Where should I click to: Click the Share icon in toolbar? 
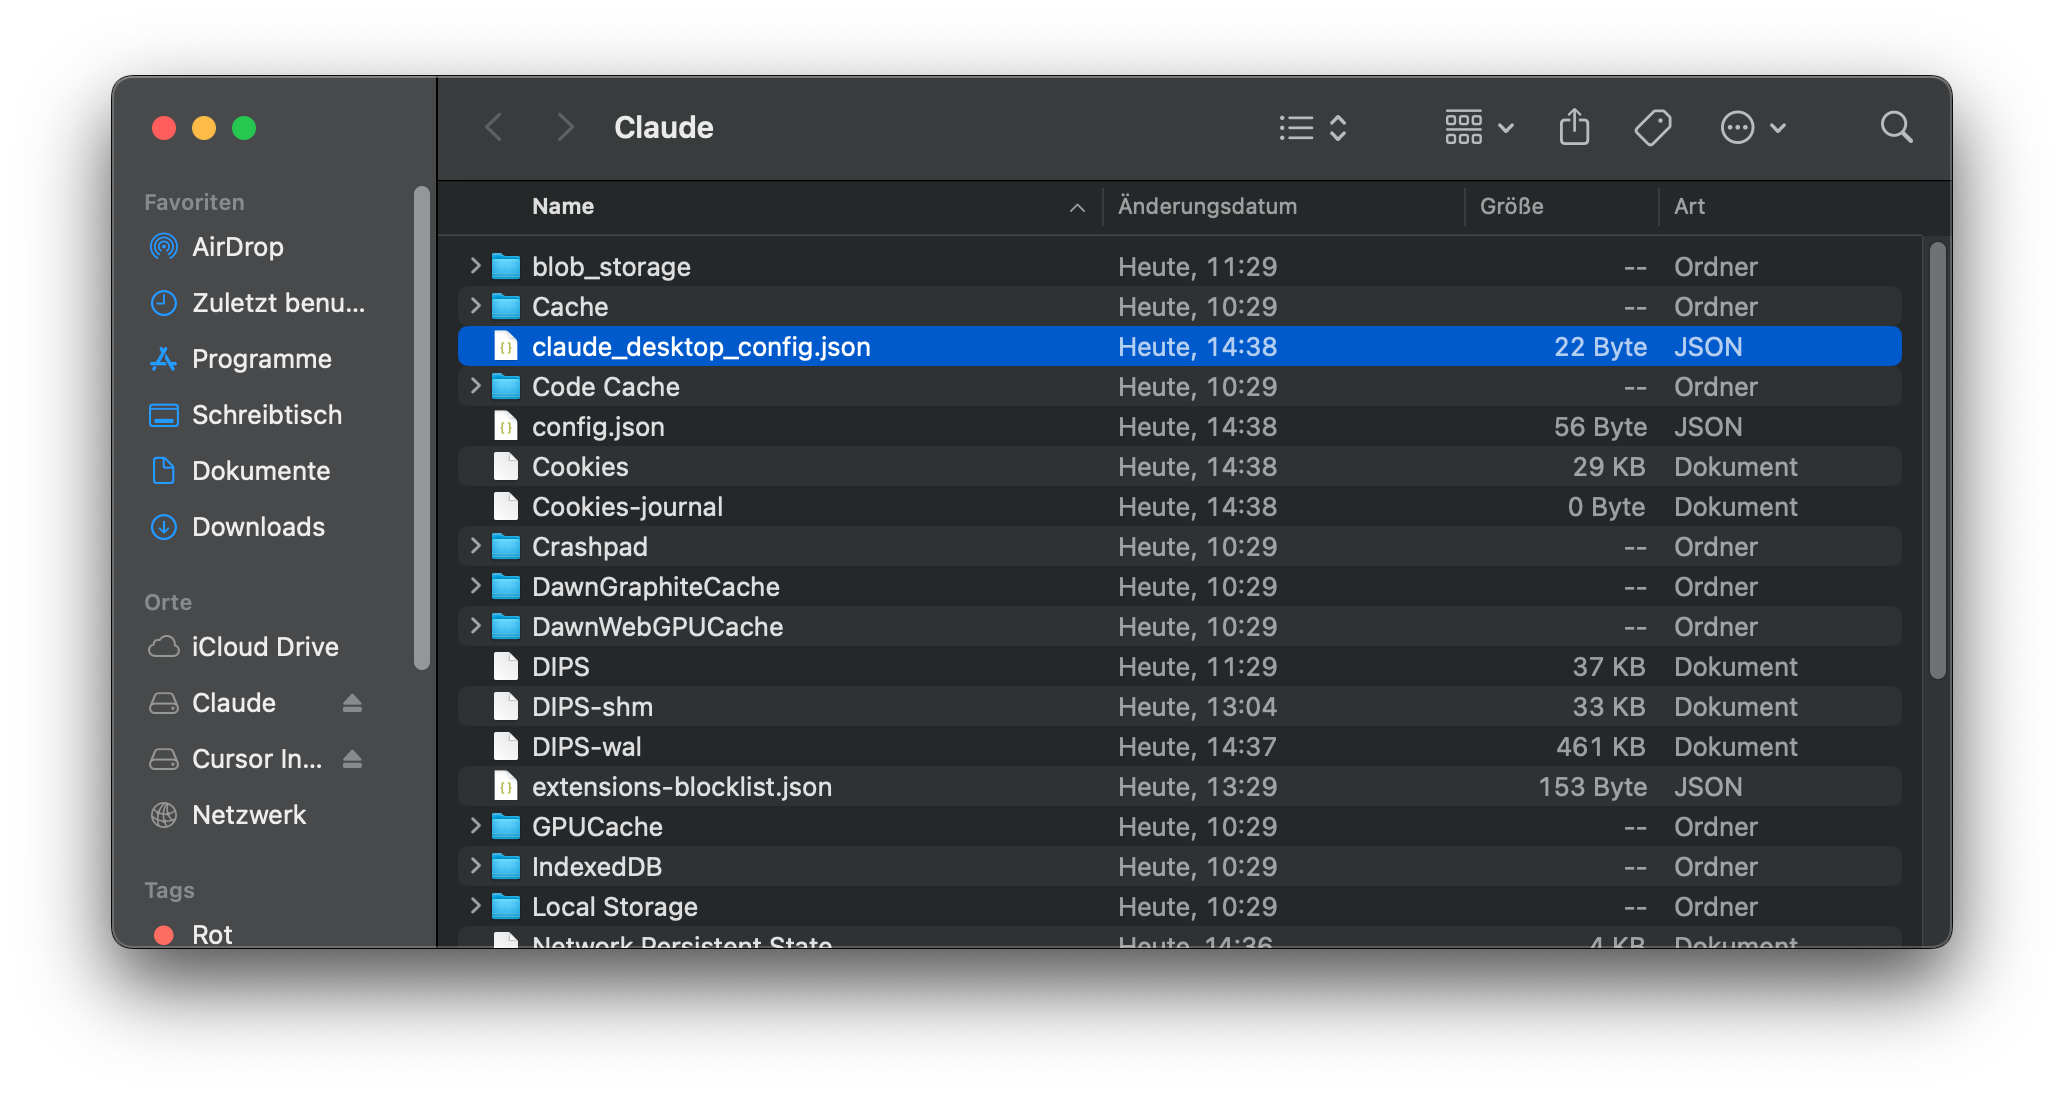pyautogui.click(x=1574, y=128)
